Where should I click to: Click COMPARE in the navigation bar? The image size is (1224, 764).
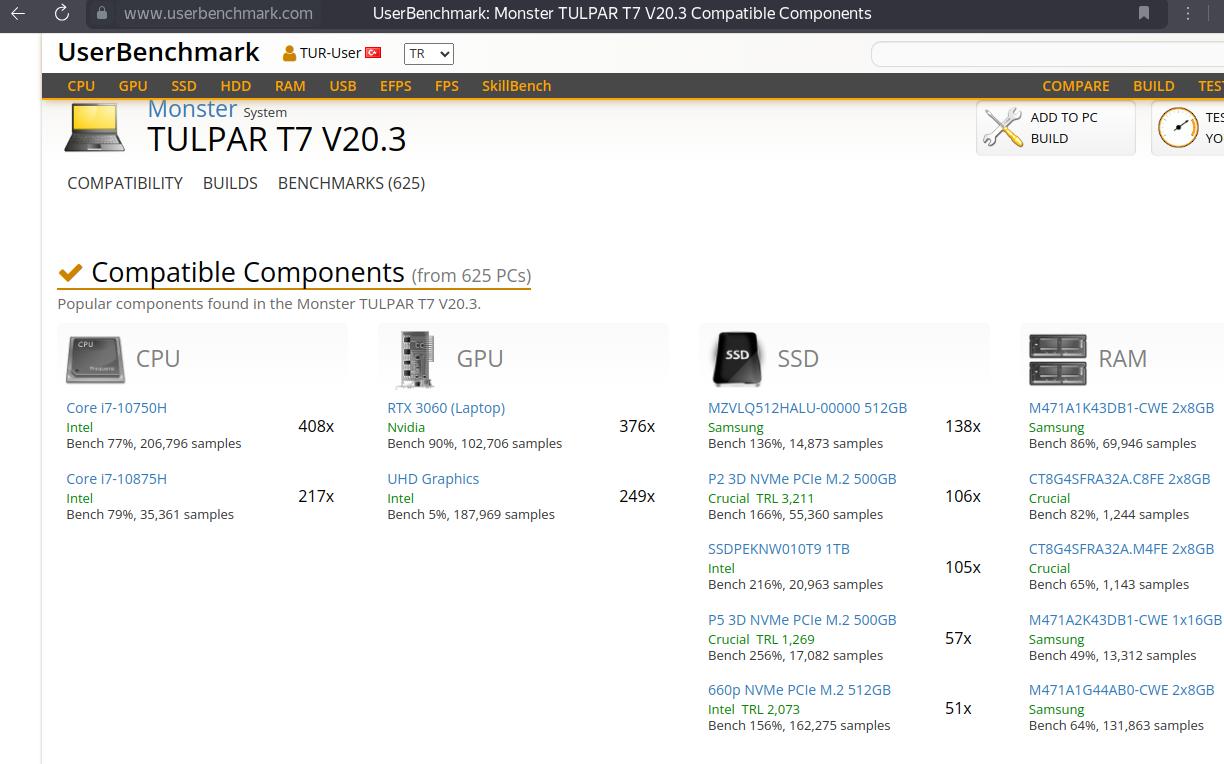point(1076,86)
